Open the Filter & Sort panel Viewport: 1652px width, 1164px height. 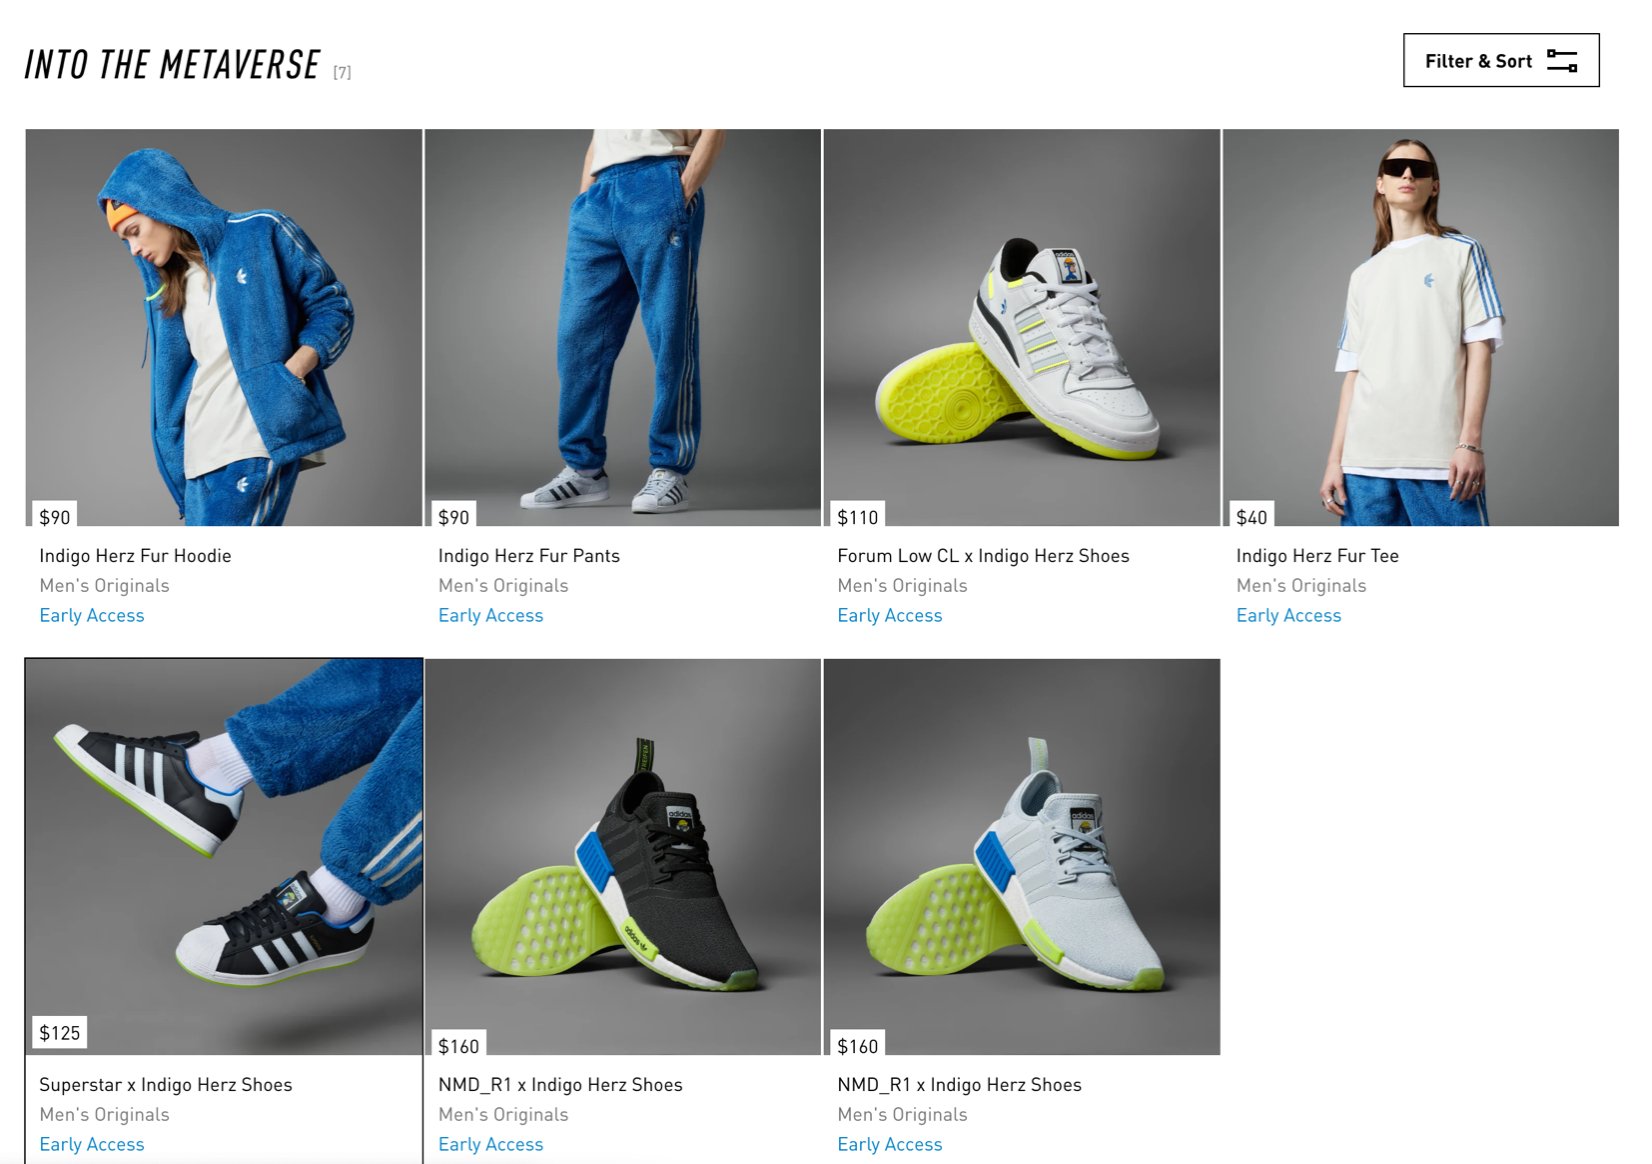pos(1500,60)
